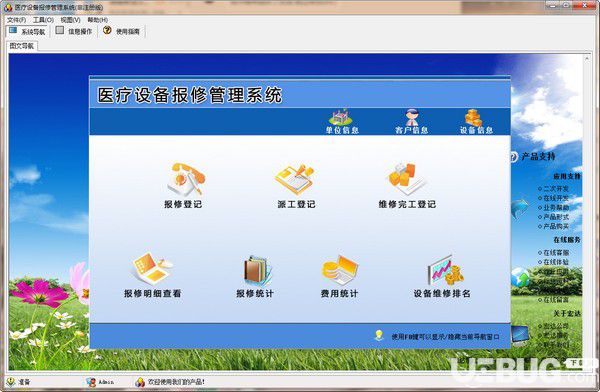The image size is (600, 392).
Task: Open the 工具(O) menu
Action: coord(43,20)
